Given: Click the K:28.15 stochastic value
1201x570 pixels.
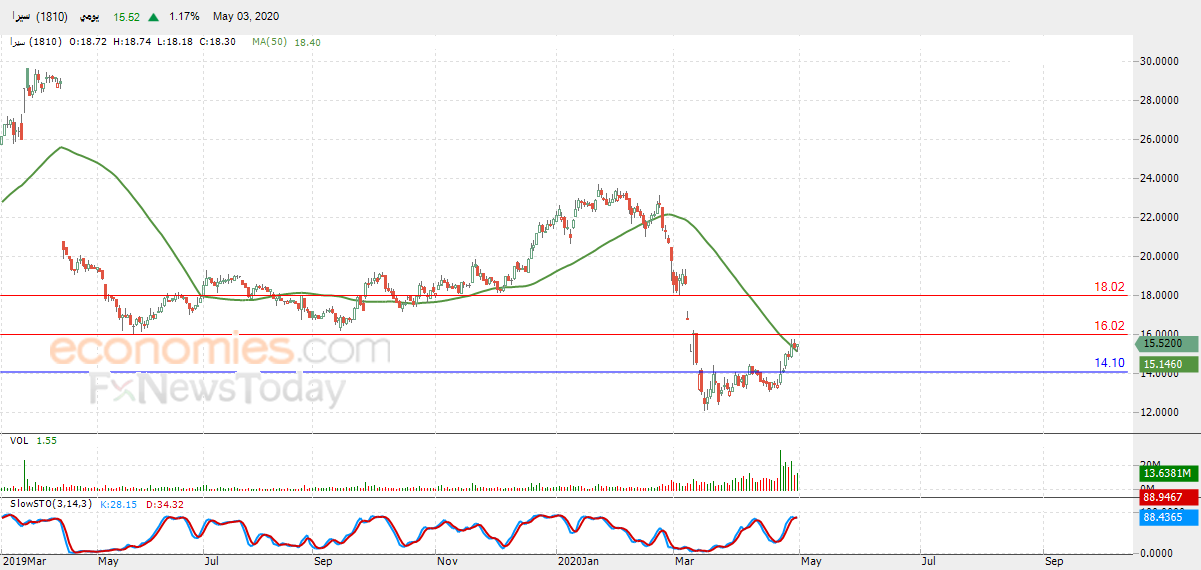Looking at the screenshot, I should [x=118, y=503].
